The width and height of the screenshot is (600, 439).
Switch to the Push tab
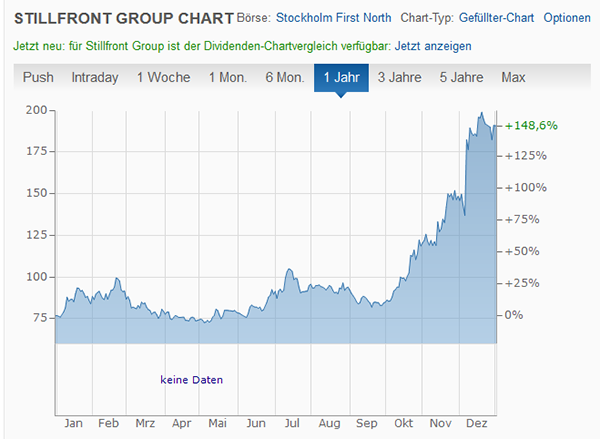click(38, 77)
